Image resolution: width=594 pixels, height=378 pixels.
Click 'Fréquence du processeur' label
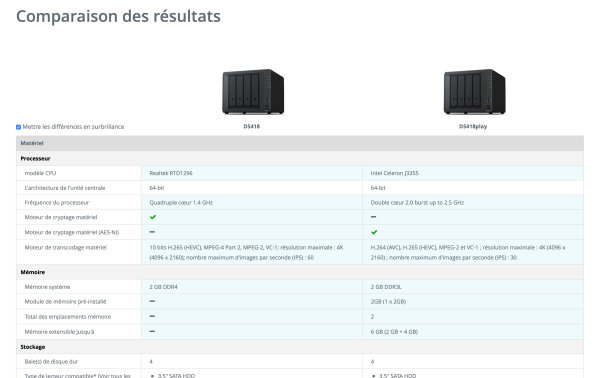click(57, 203)
